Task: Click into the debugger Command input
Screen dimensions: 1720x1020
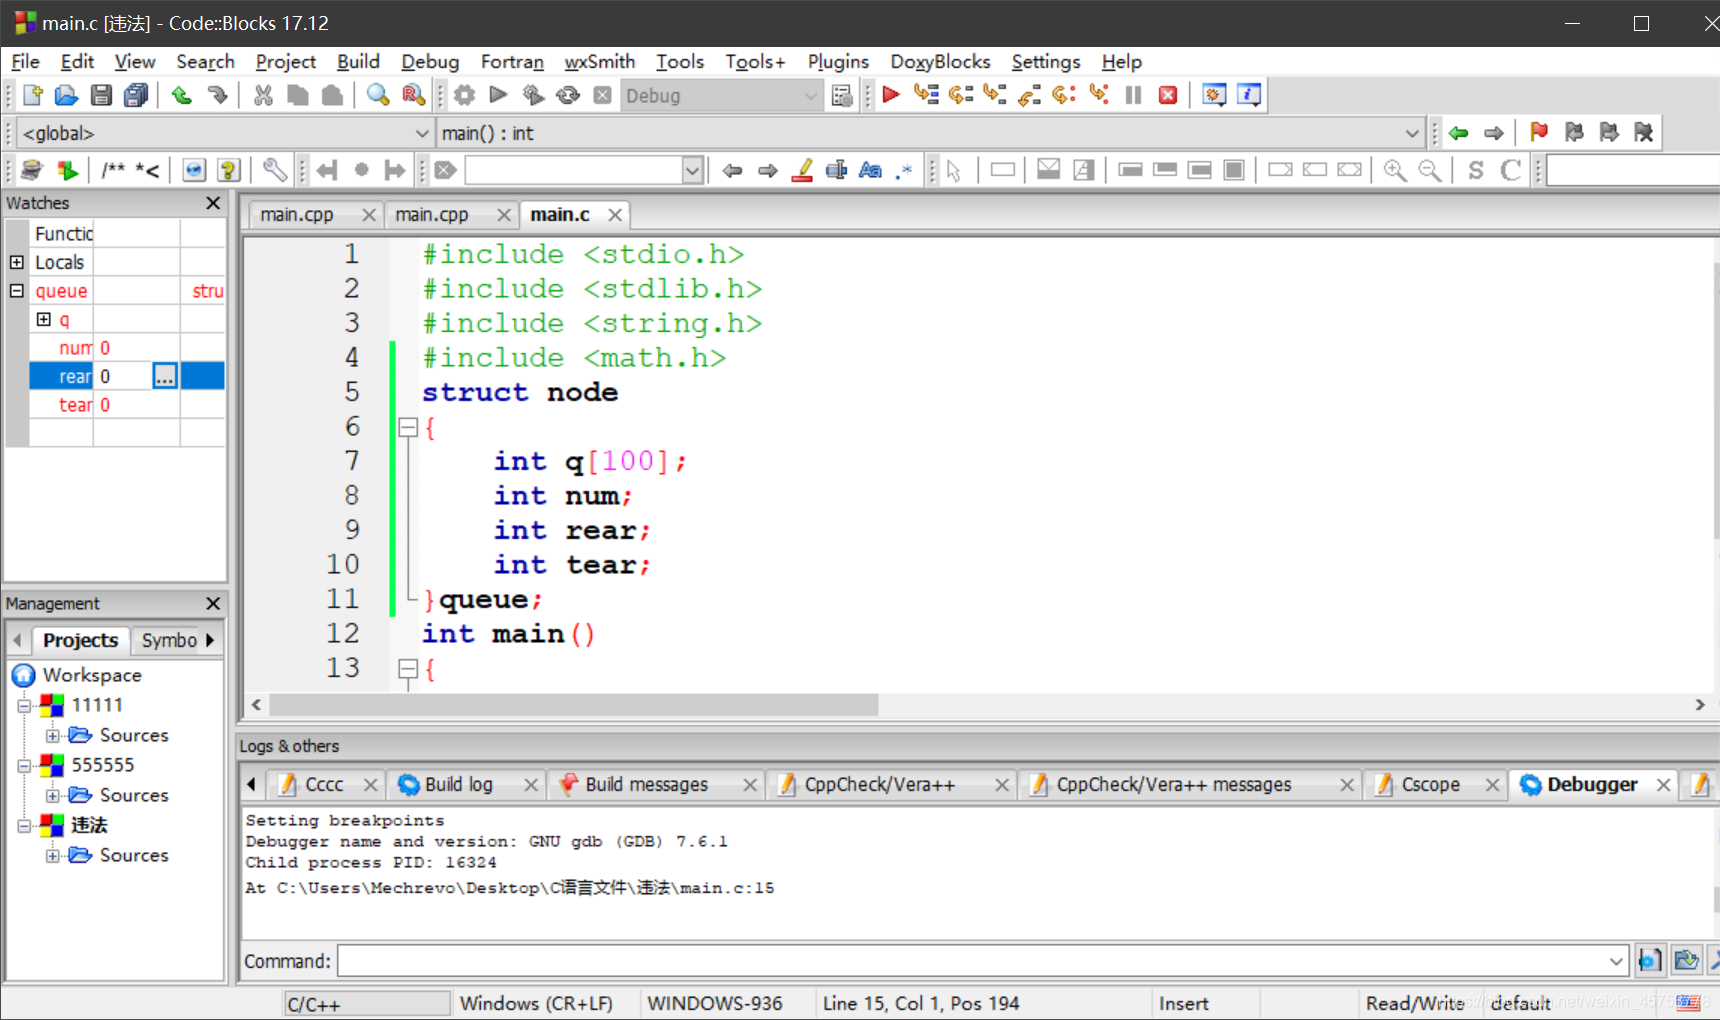Action: click(x=970, y=961)
